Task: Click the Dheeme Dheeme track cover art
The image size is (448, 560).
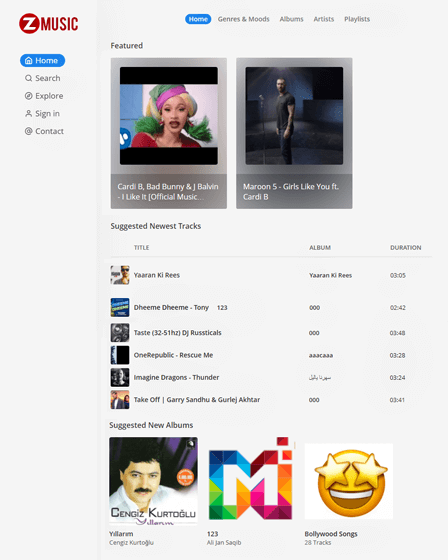Action: point(120,308)
